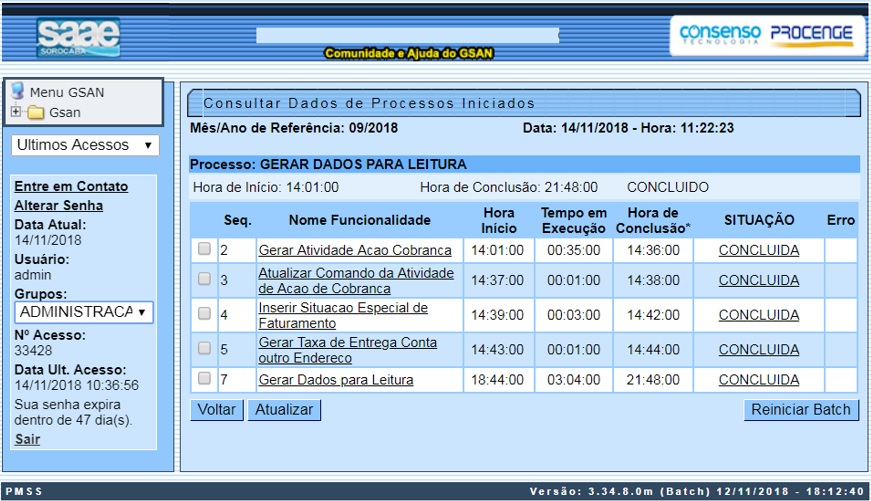This screenshot has height=501, width=871.
Task: Click the empty search bar in header
Action: 407,35
